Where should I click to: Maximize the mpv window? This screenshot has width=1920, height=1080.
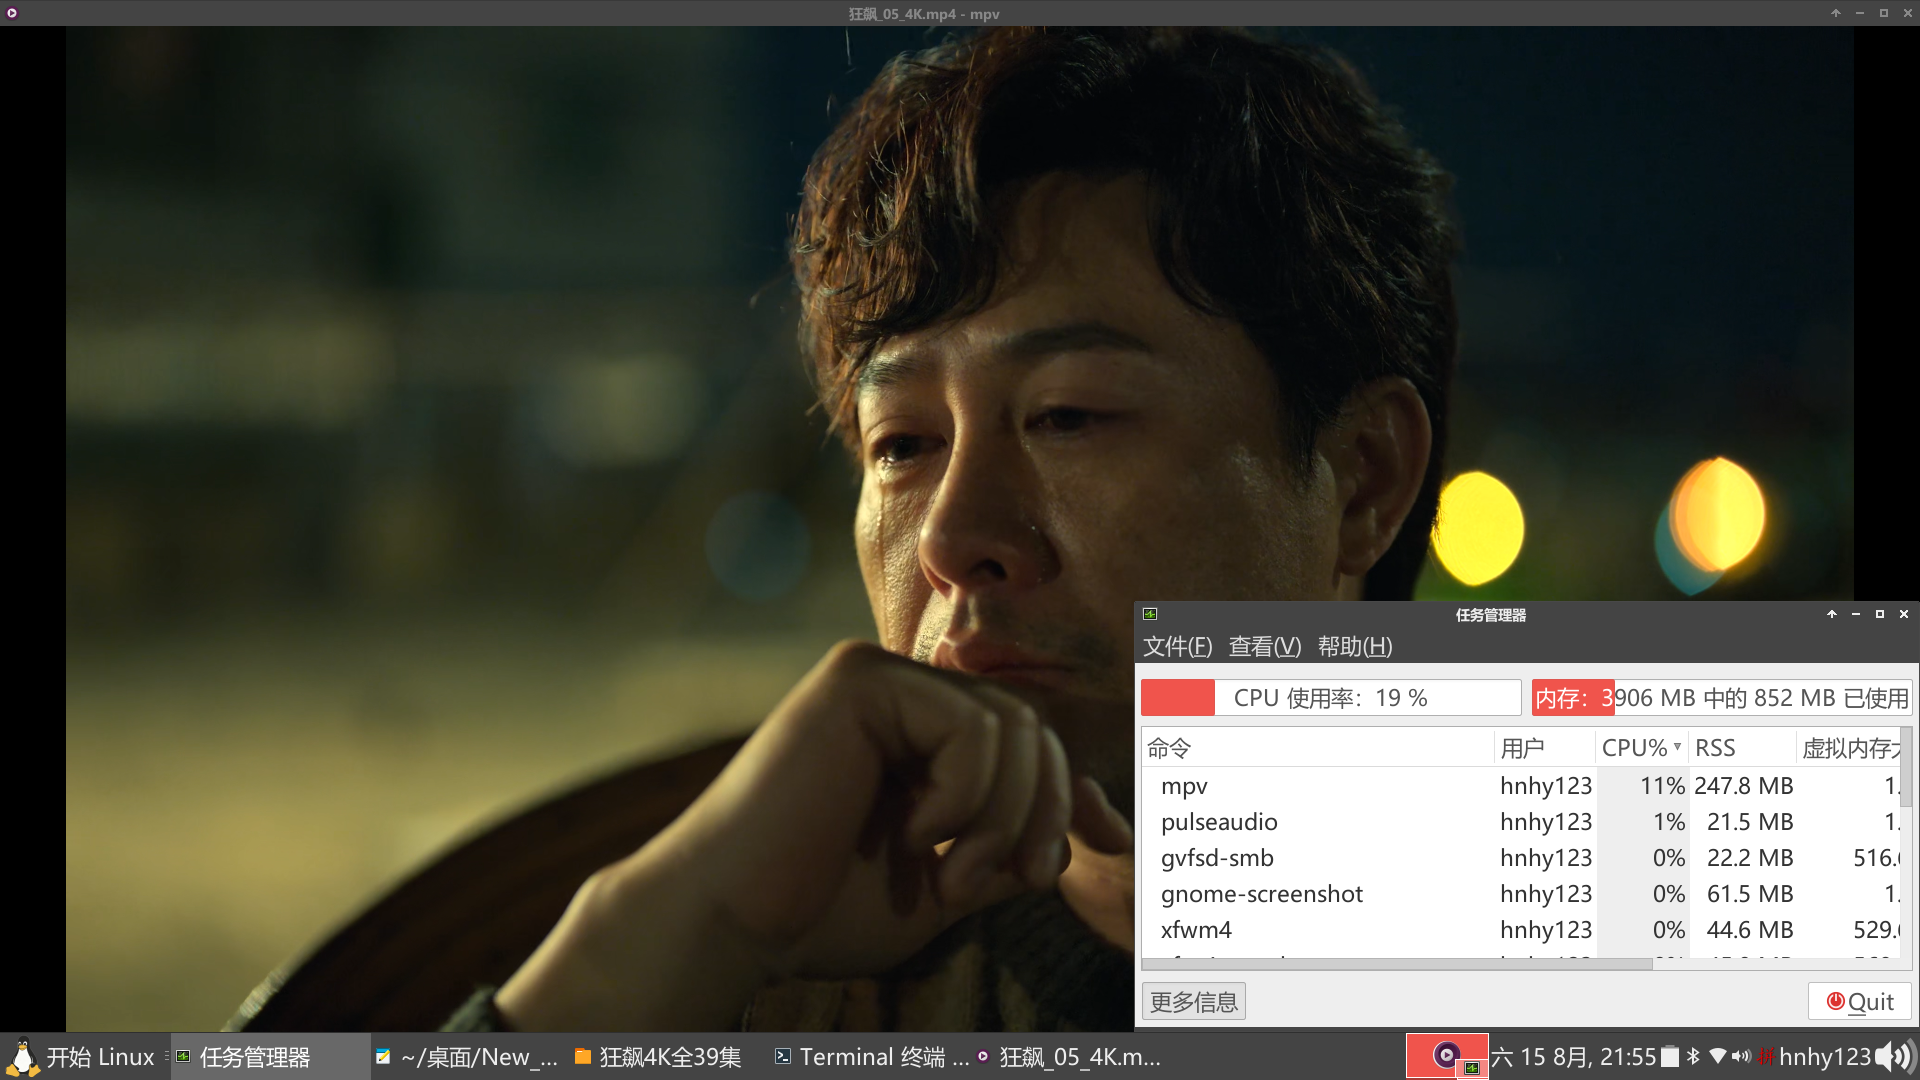[1884, 13]
